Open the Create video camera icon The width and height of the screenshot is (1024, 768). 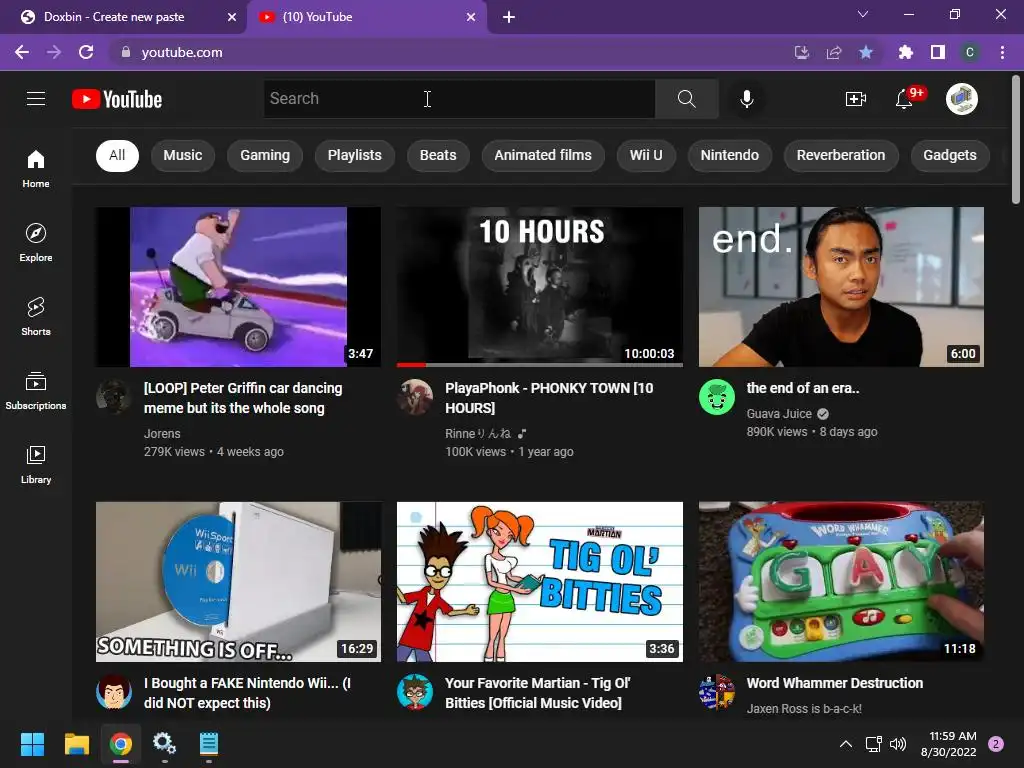[x=856, y=99]
